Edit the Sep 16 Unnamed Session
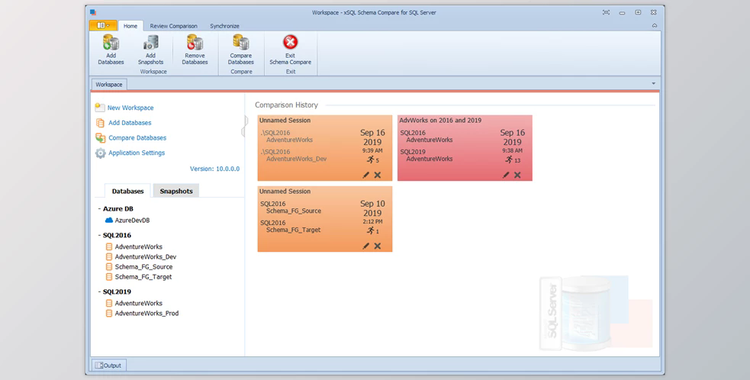Image resolution: width=750 pixels, height=380 pixels. pos(366,175)
